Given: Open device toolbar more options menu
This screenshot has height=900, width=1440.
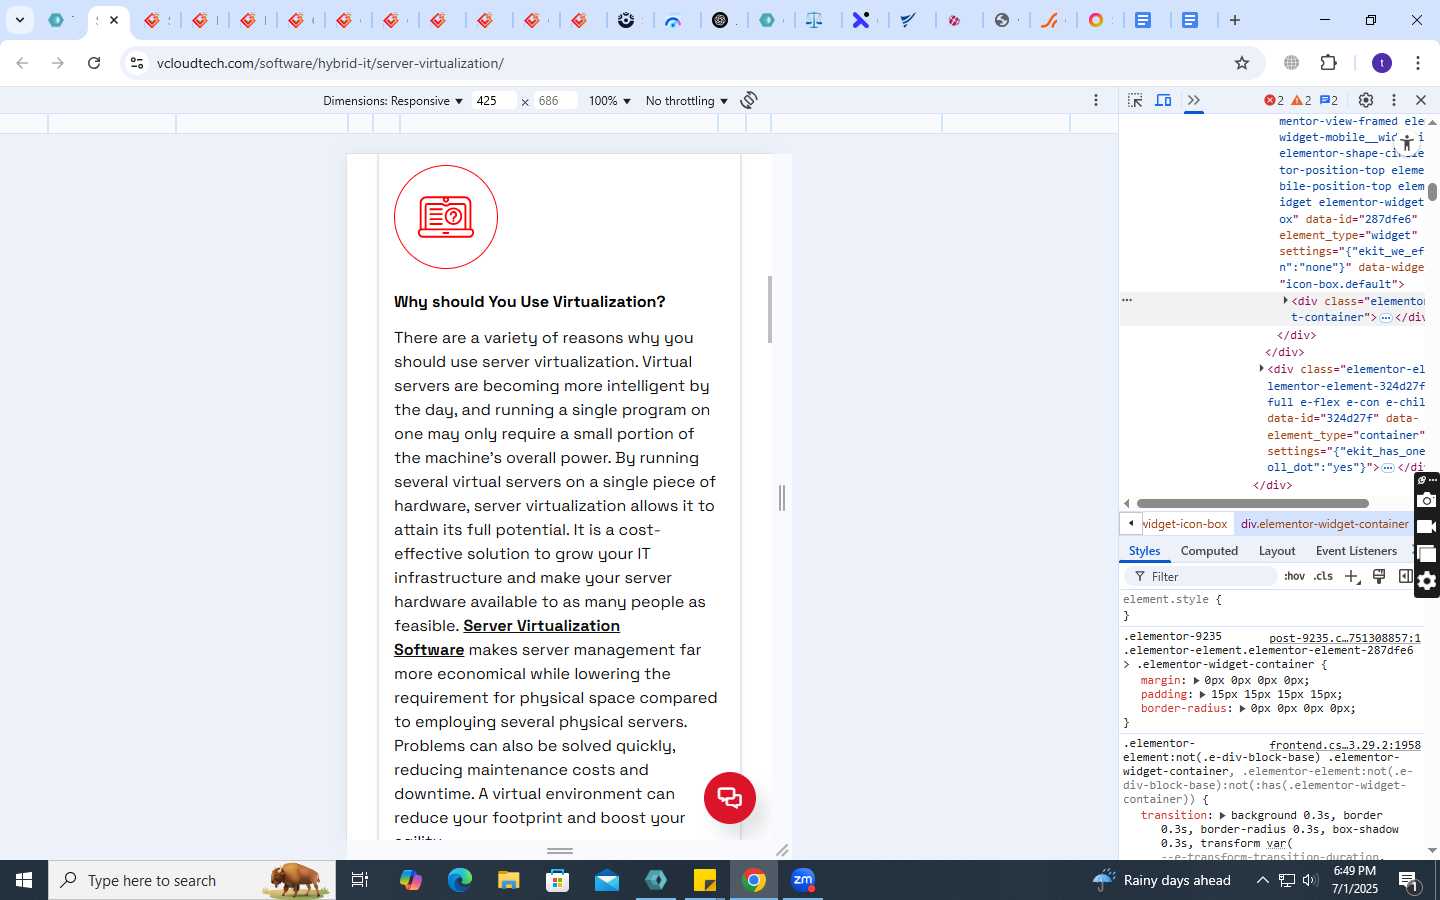Looking at the screenshot, I should 1096,100.
